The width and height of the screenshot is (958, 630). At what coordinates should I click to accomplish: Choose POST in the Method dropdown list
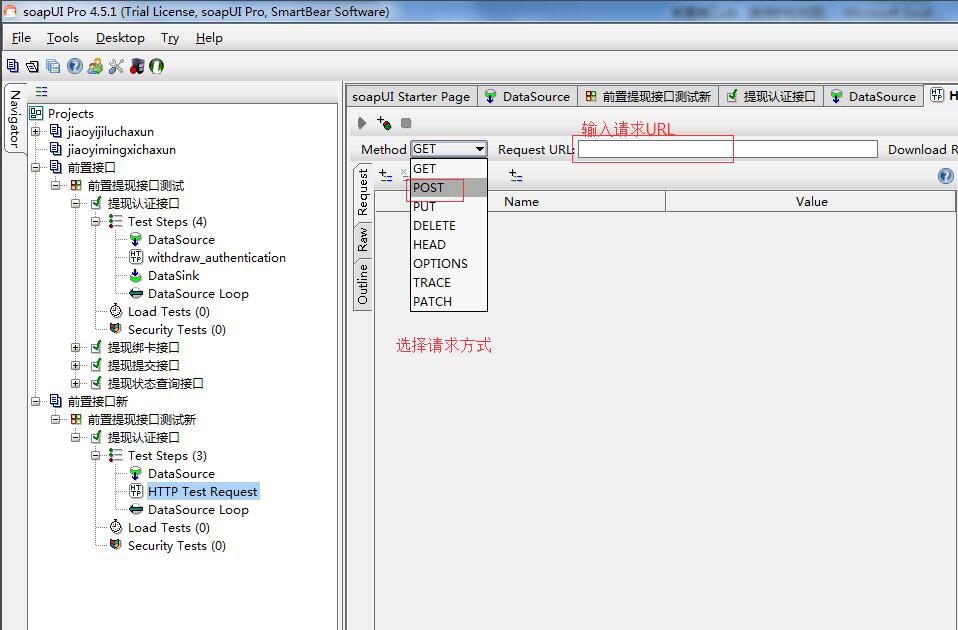point(429,188)
